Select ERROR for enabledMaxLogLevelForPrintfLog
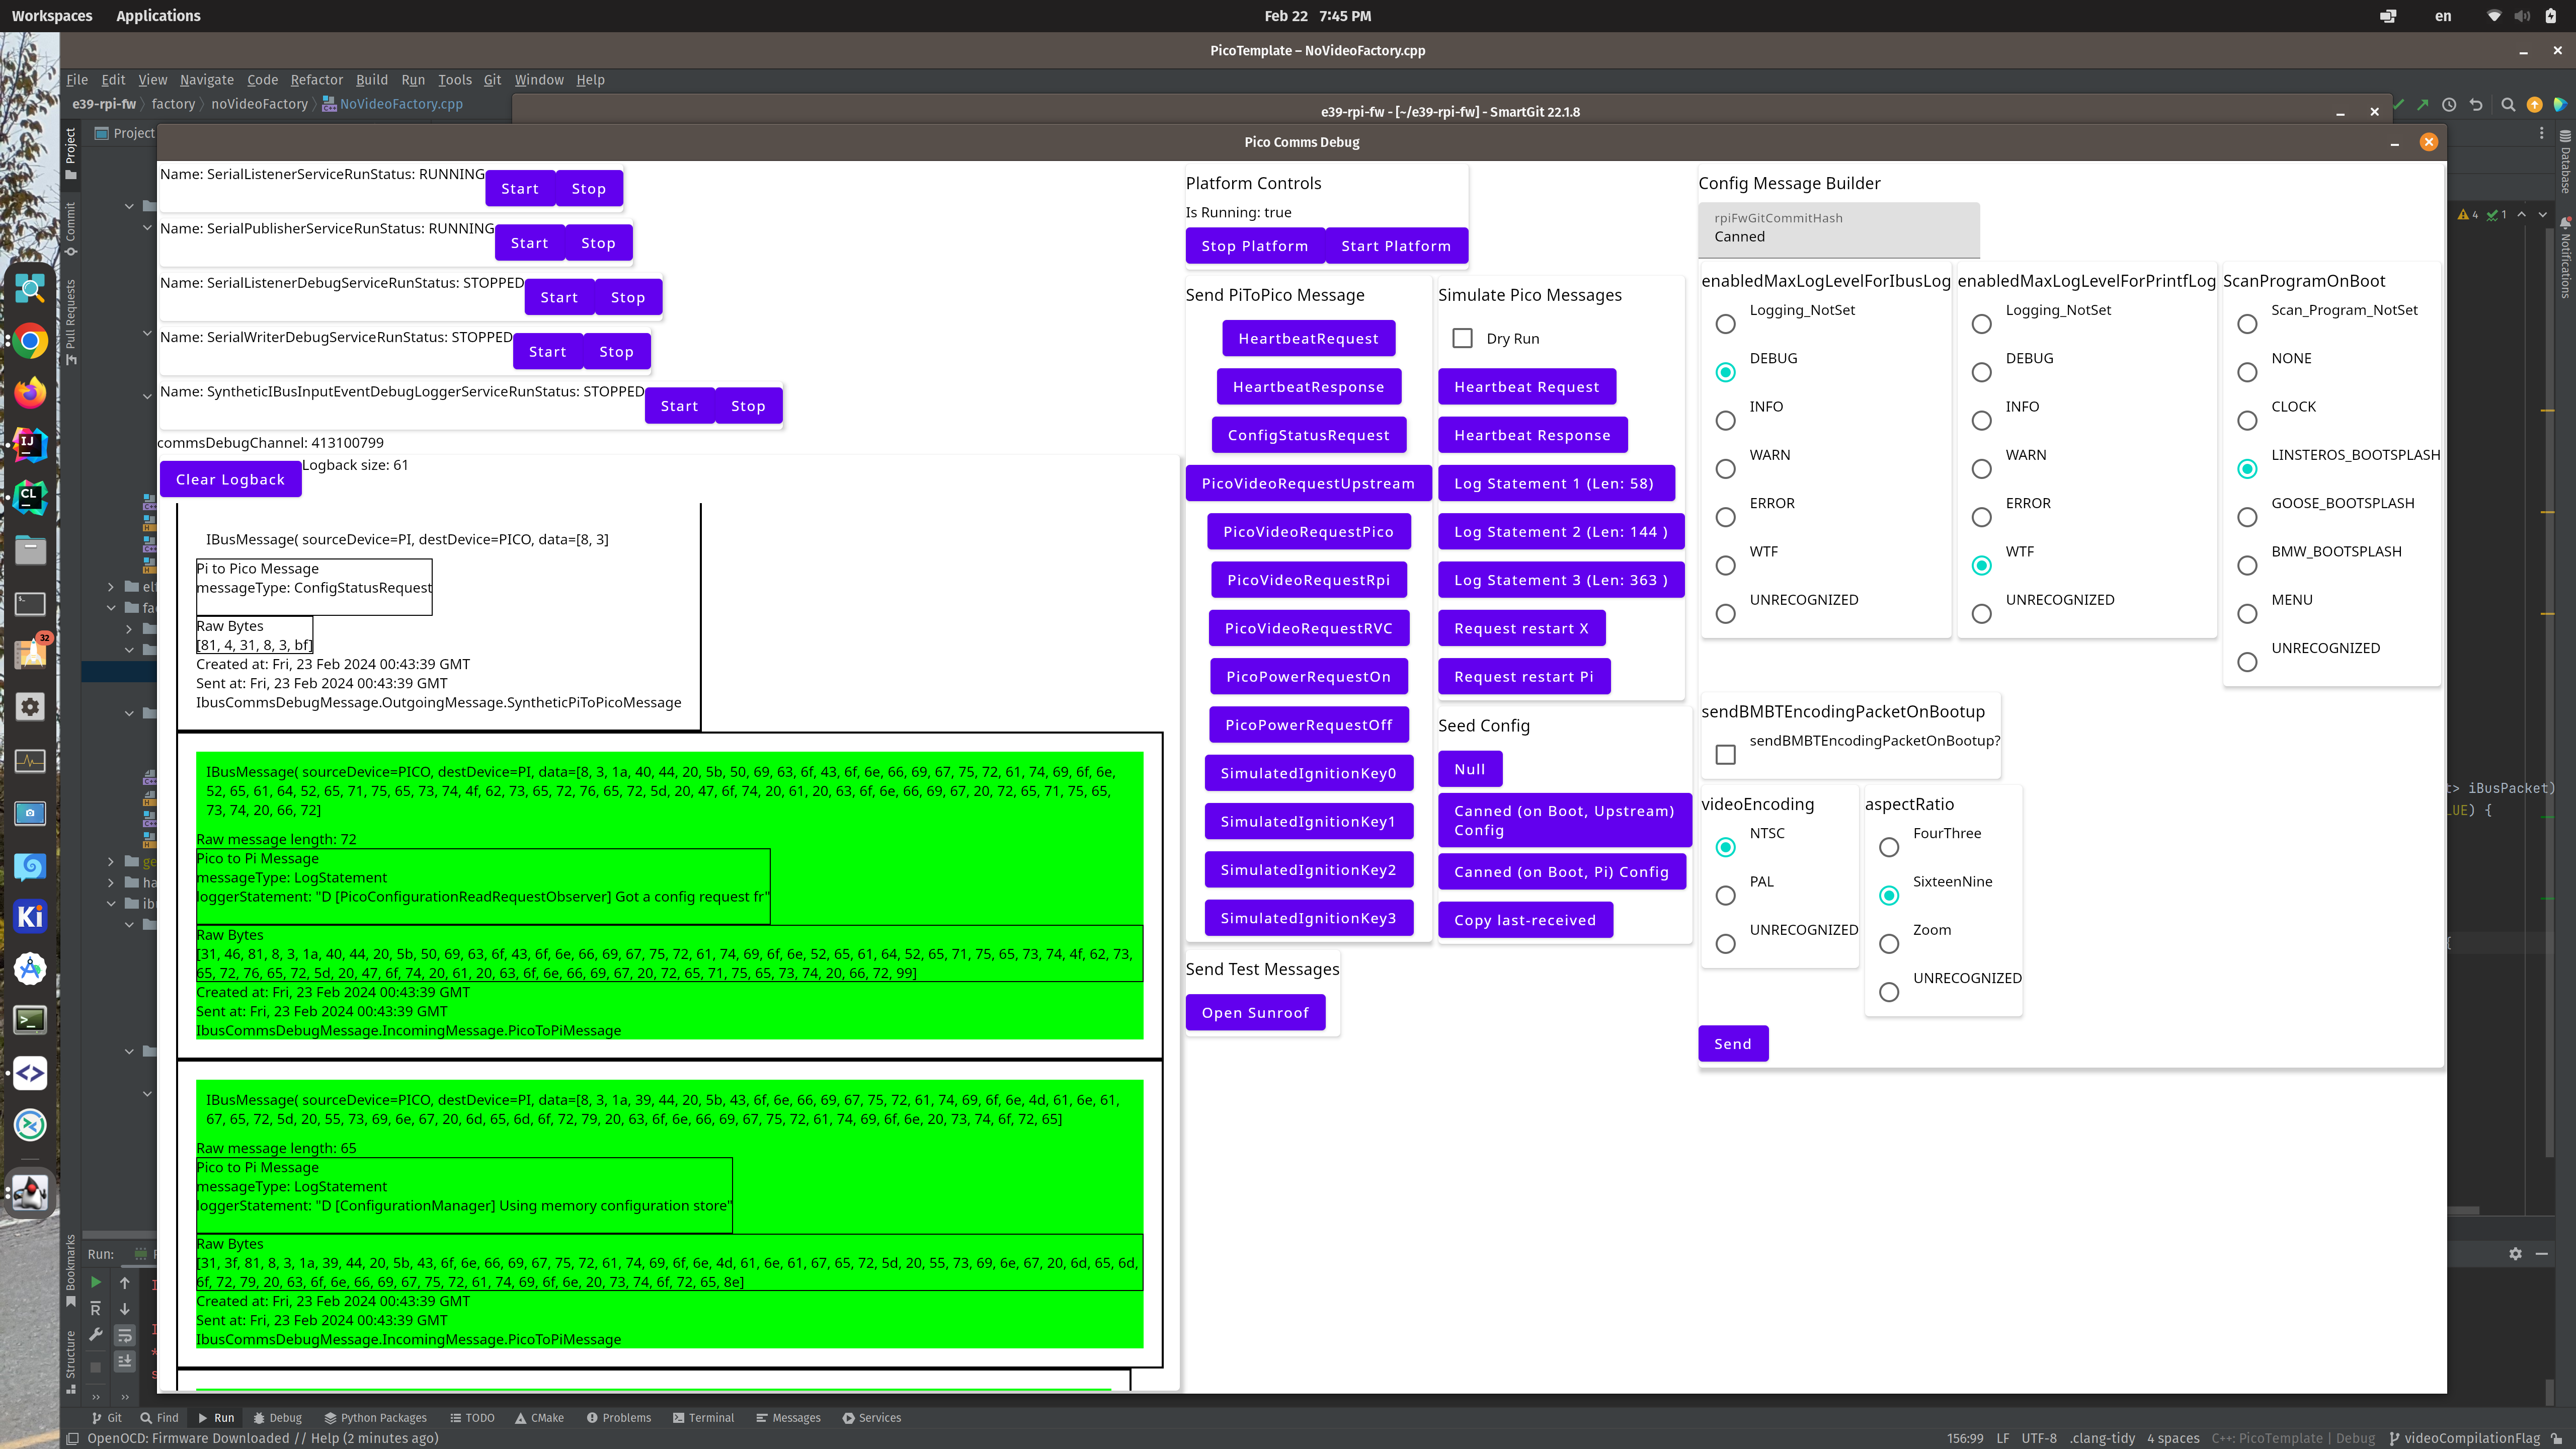Image resolution: width=2576 pixels, height=1449 pixels. click(x=1981, y=517)
